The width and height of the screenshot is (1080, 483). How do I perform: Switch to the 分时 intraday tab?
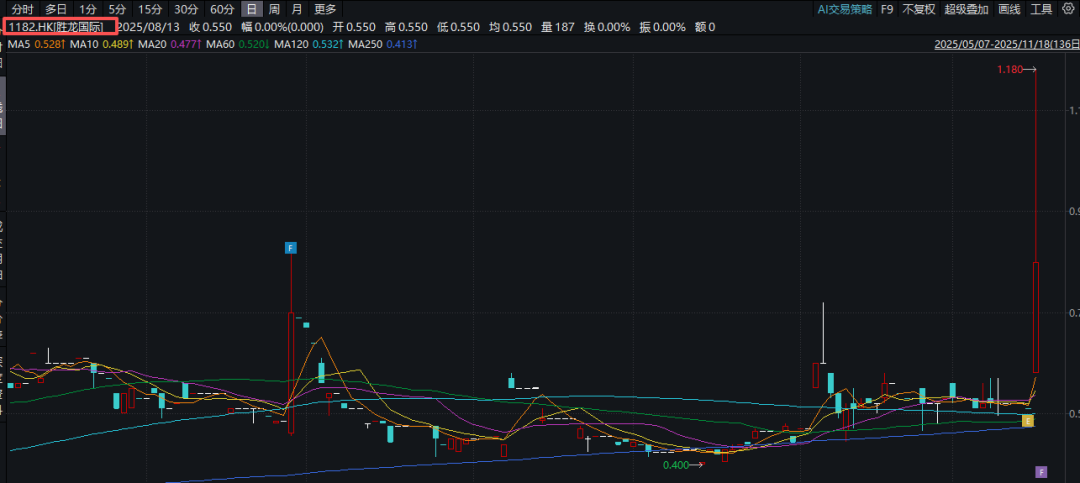pos(22,9)
